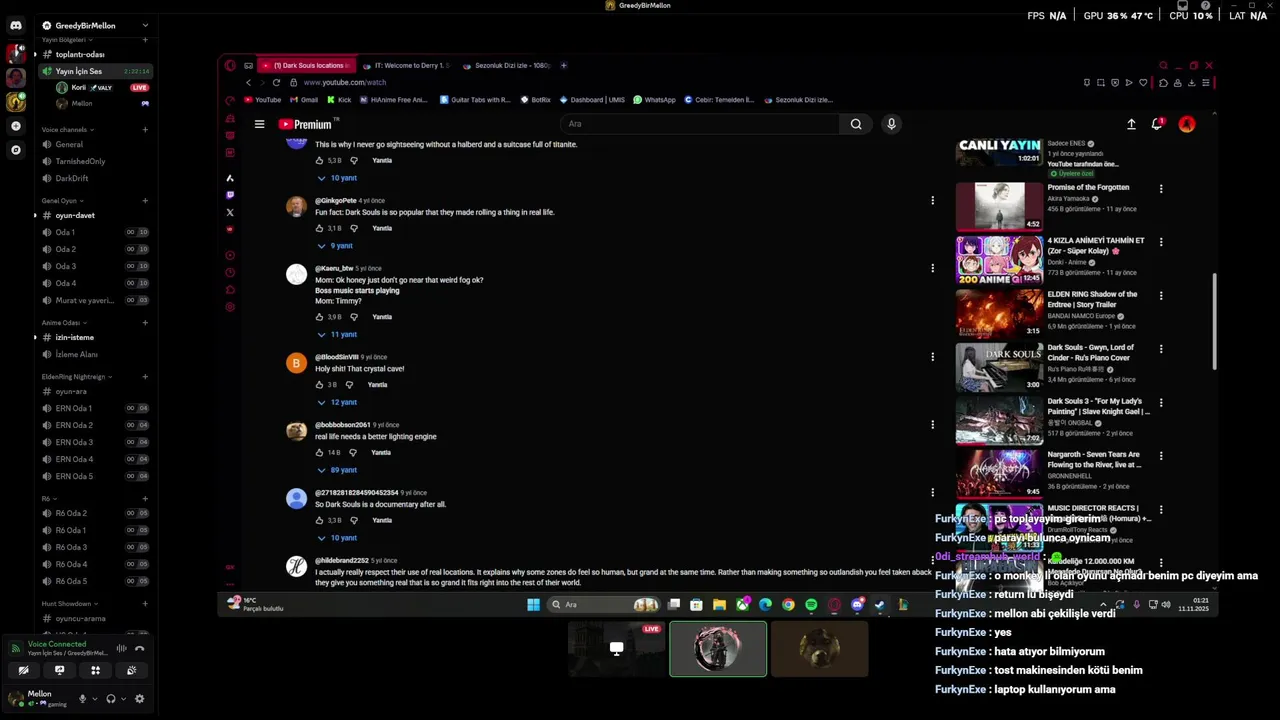Open Discord direct messages home icon

[16, 25]
